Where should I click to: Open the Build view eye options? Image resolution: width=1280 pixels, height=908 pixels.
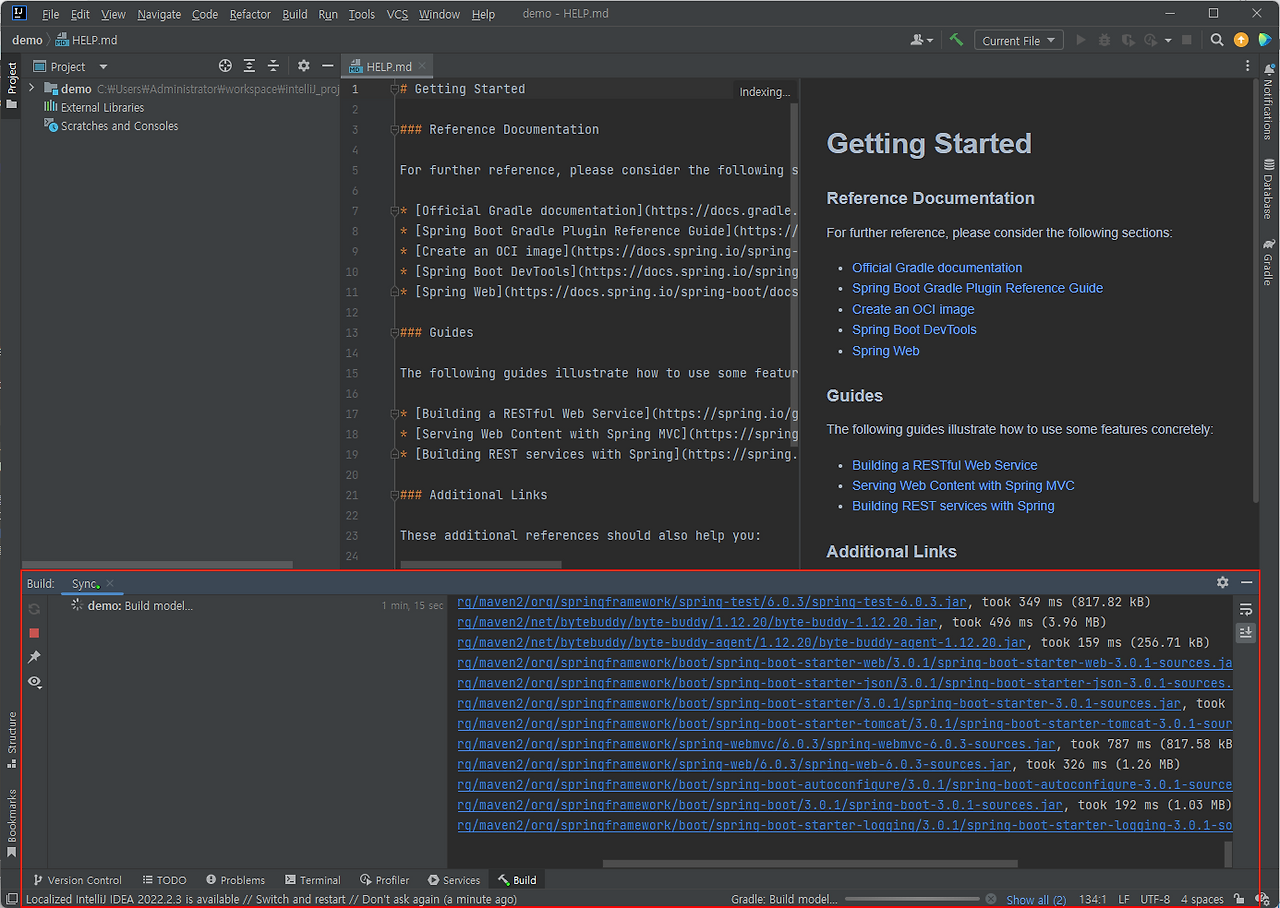[34, 682]
